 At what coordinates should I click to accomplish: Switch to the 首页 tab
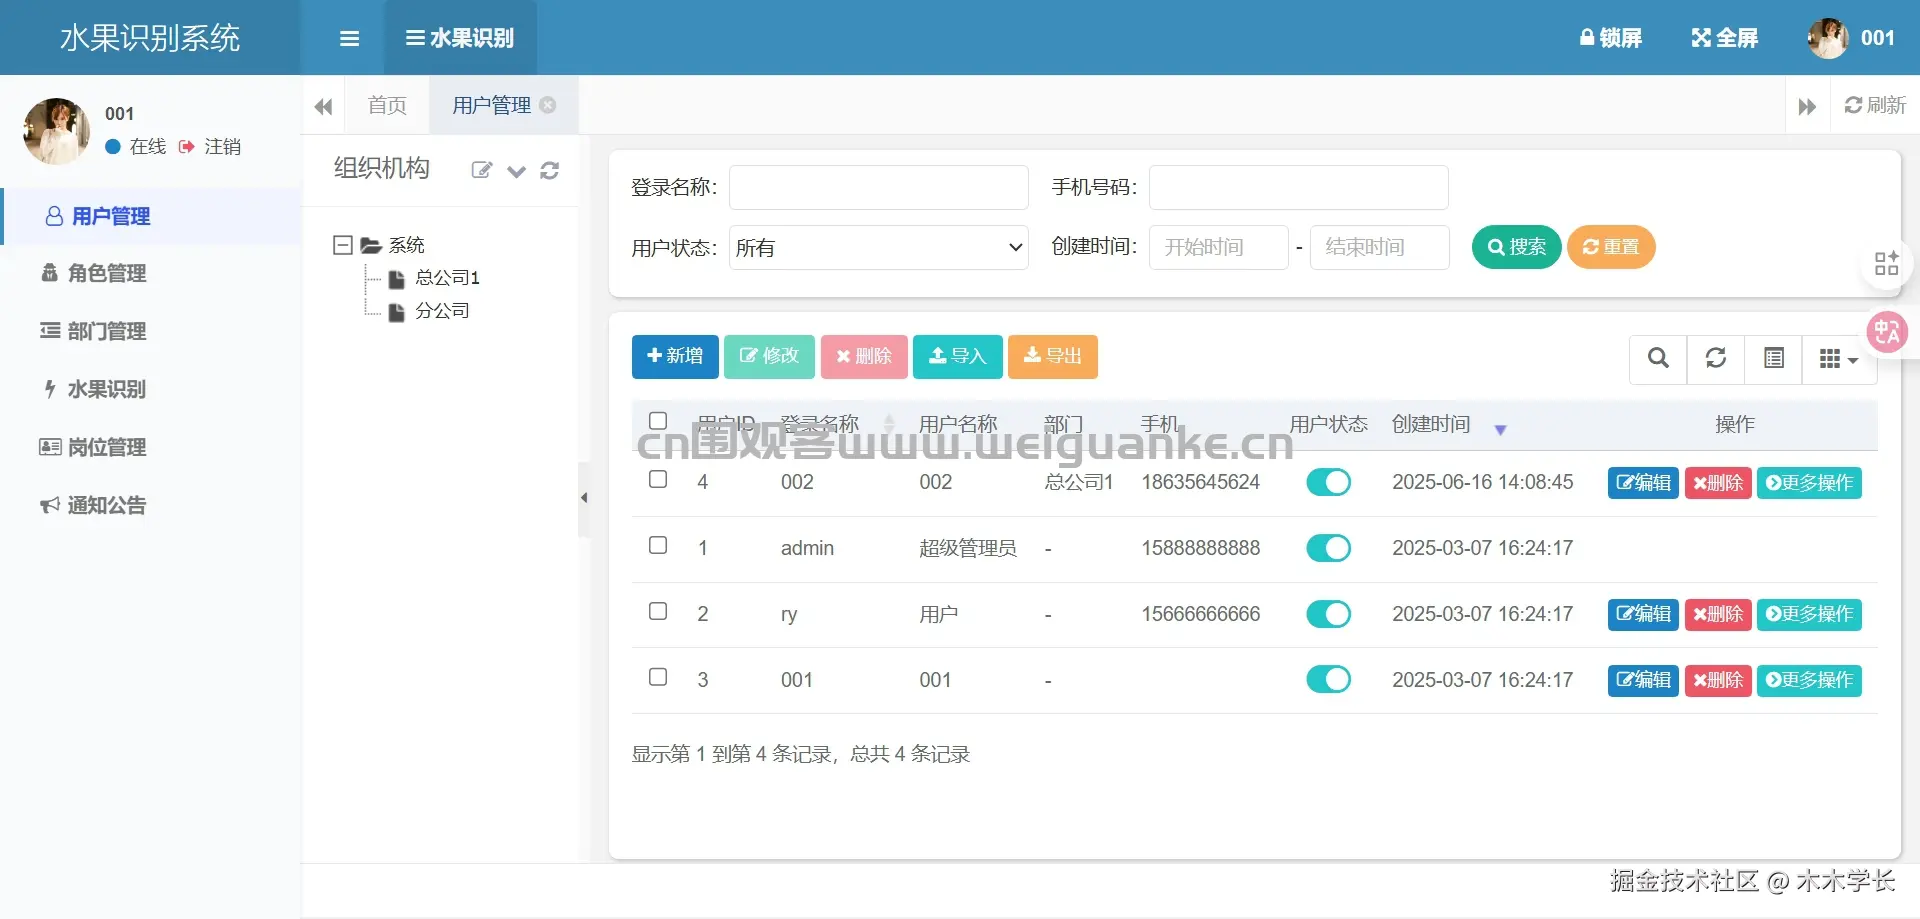[x=387, y=105]
